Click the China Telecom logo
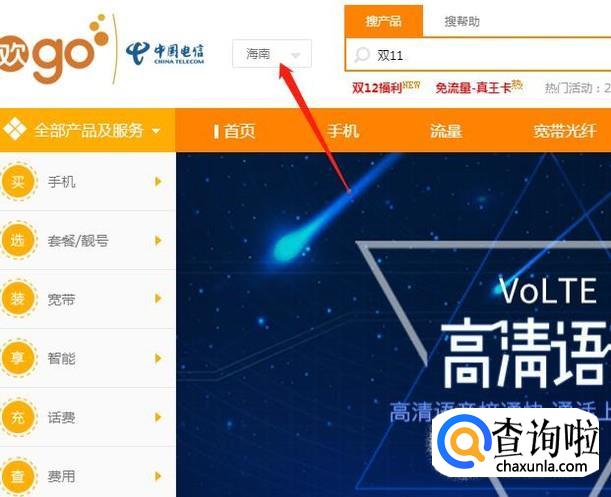Image resolution: width=611 pixels, height=497 pixels. (164, 54)
